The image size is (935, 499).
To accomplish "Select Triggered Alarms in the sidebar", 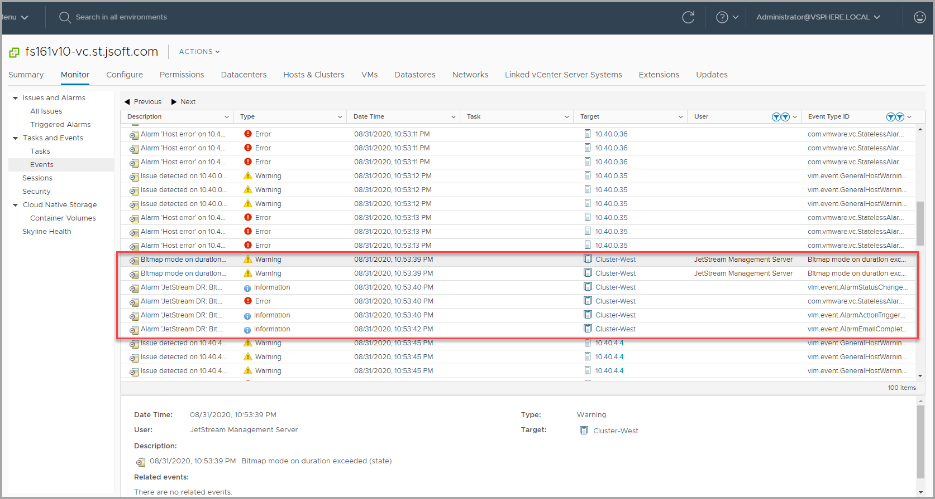I will [60, 124].
